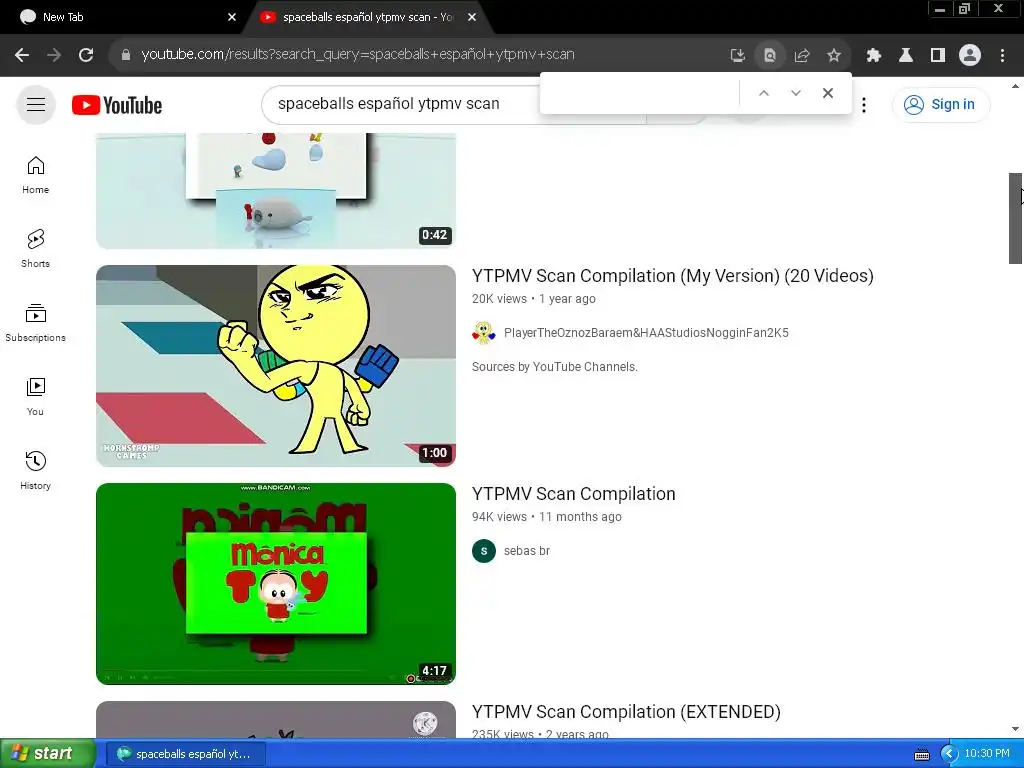Open PlayerTheOznozBaraem channel name link
The height and width of the screenshot is (768, 1024).
[x=646, y=332]
